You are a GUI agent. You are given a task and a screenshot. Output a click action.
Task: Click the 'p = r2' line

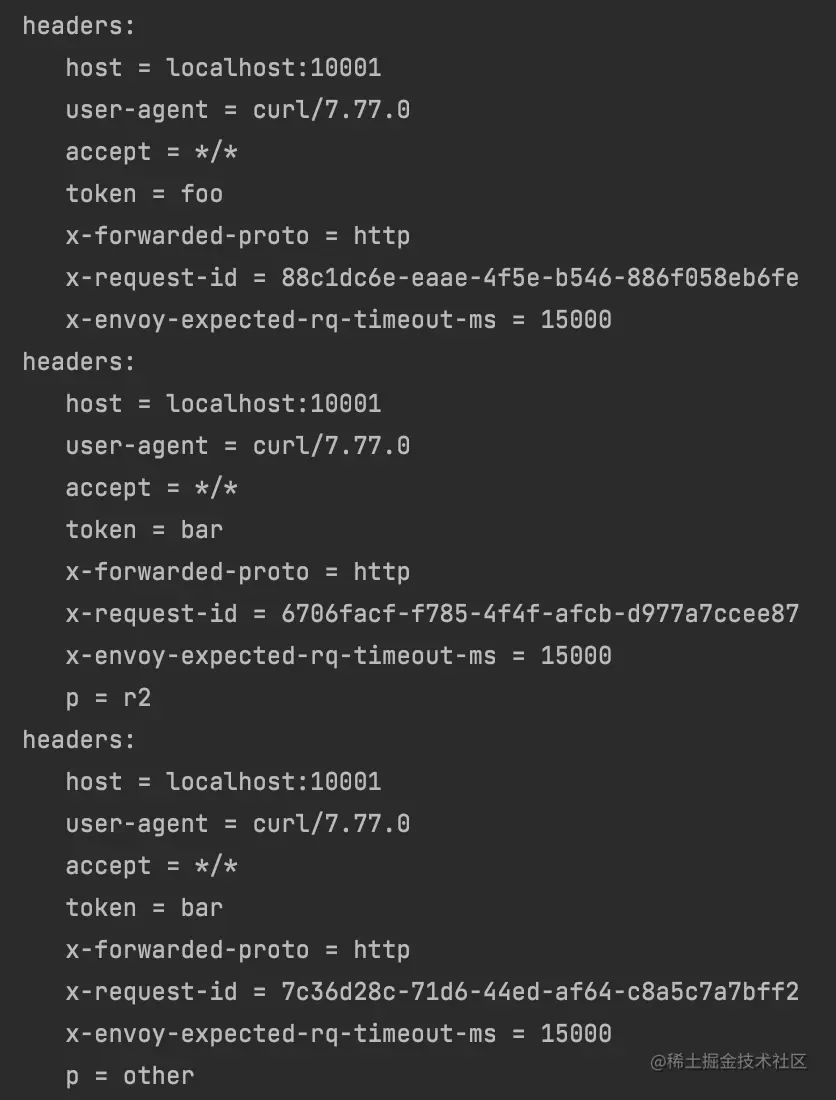(x=109, y=698)
